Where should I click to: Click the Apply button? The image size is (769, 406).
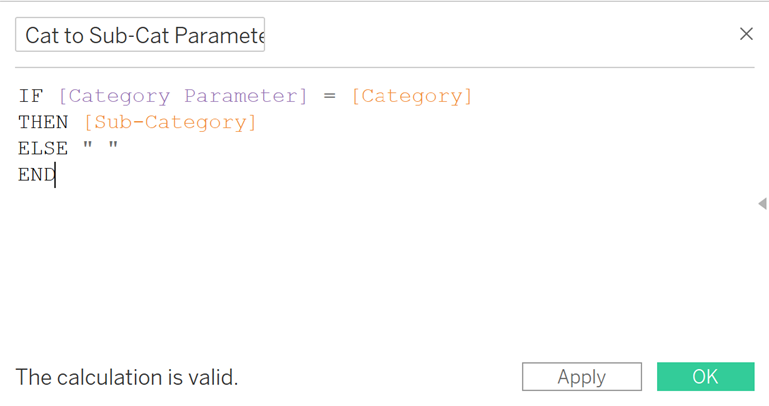pos(582,377)
